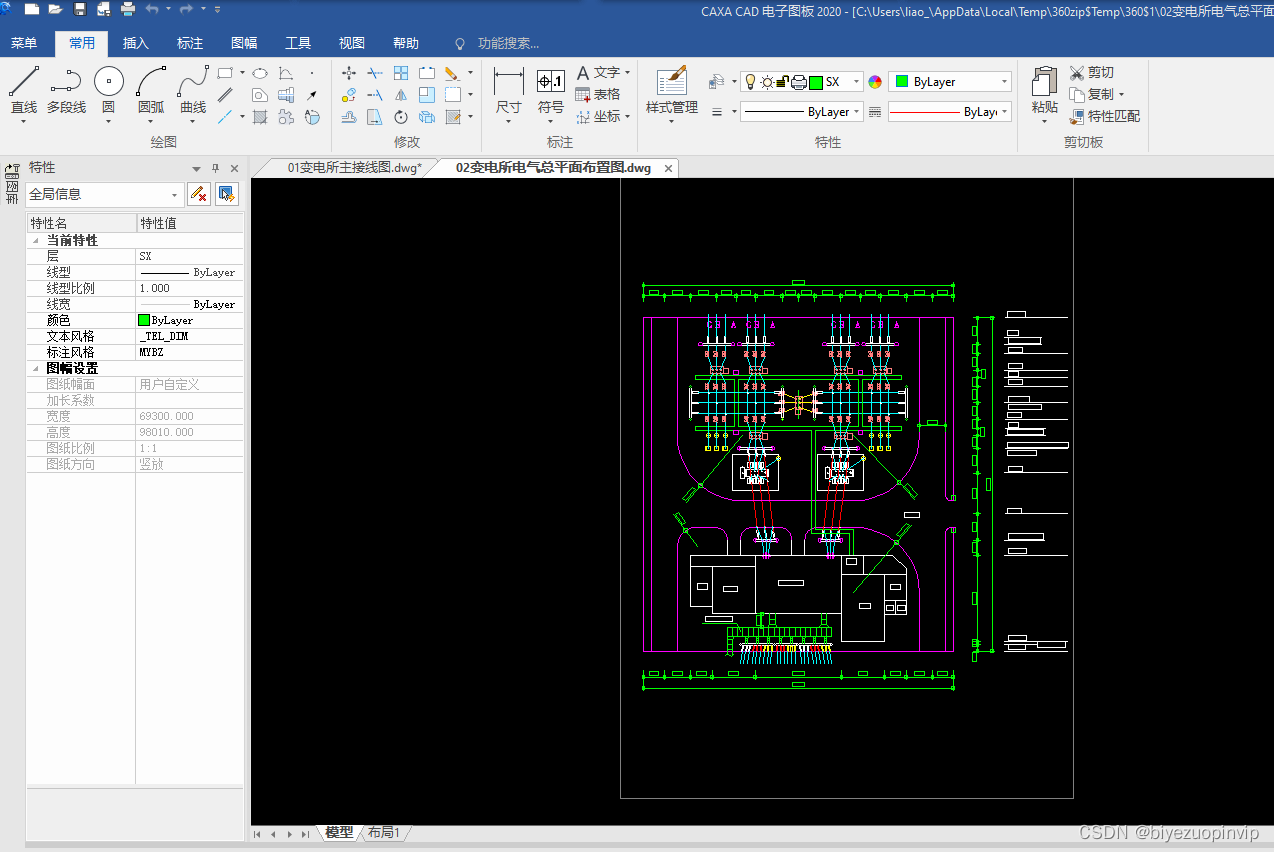Image resolution: width=1274 pixels, height=852 pixels.
Task: Click 特性匹配 match properties
Action: coord(1104,116)
